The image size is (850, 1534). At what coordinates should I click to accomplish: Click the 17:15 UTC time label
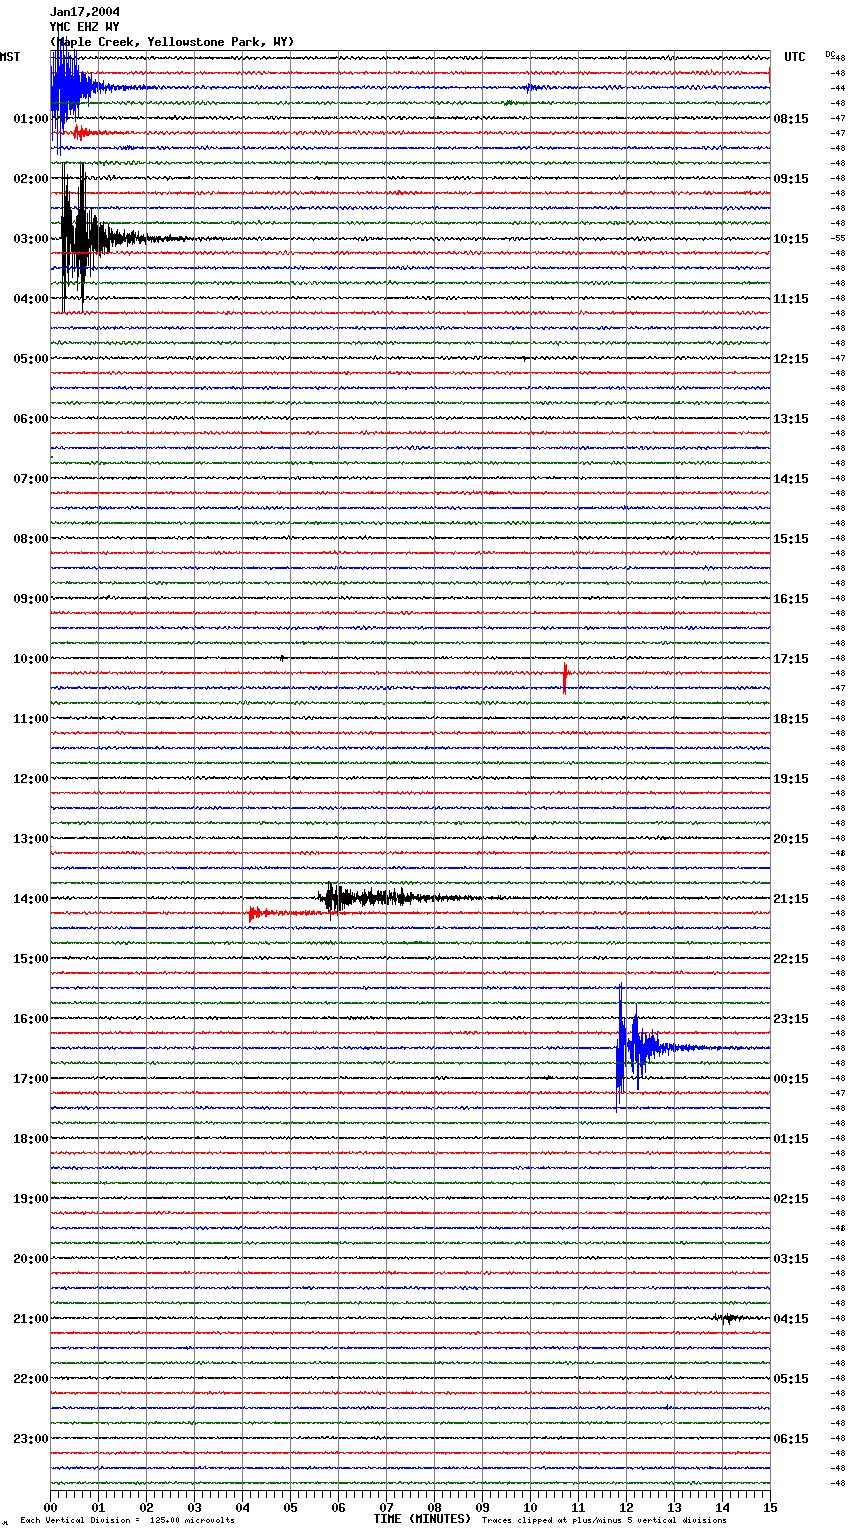791,658
